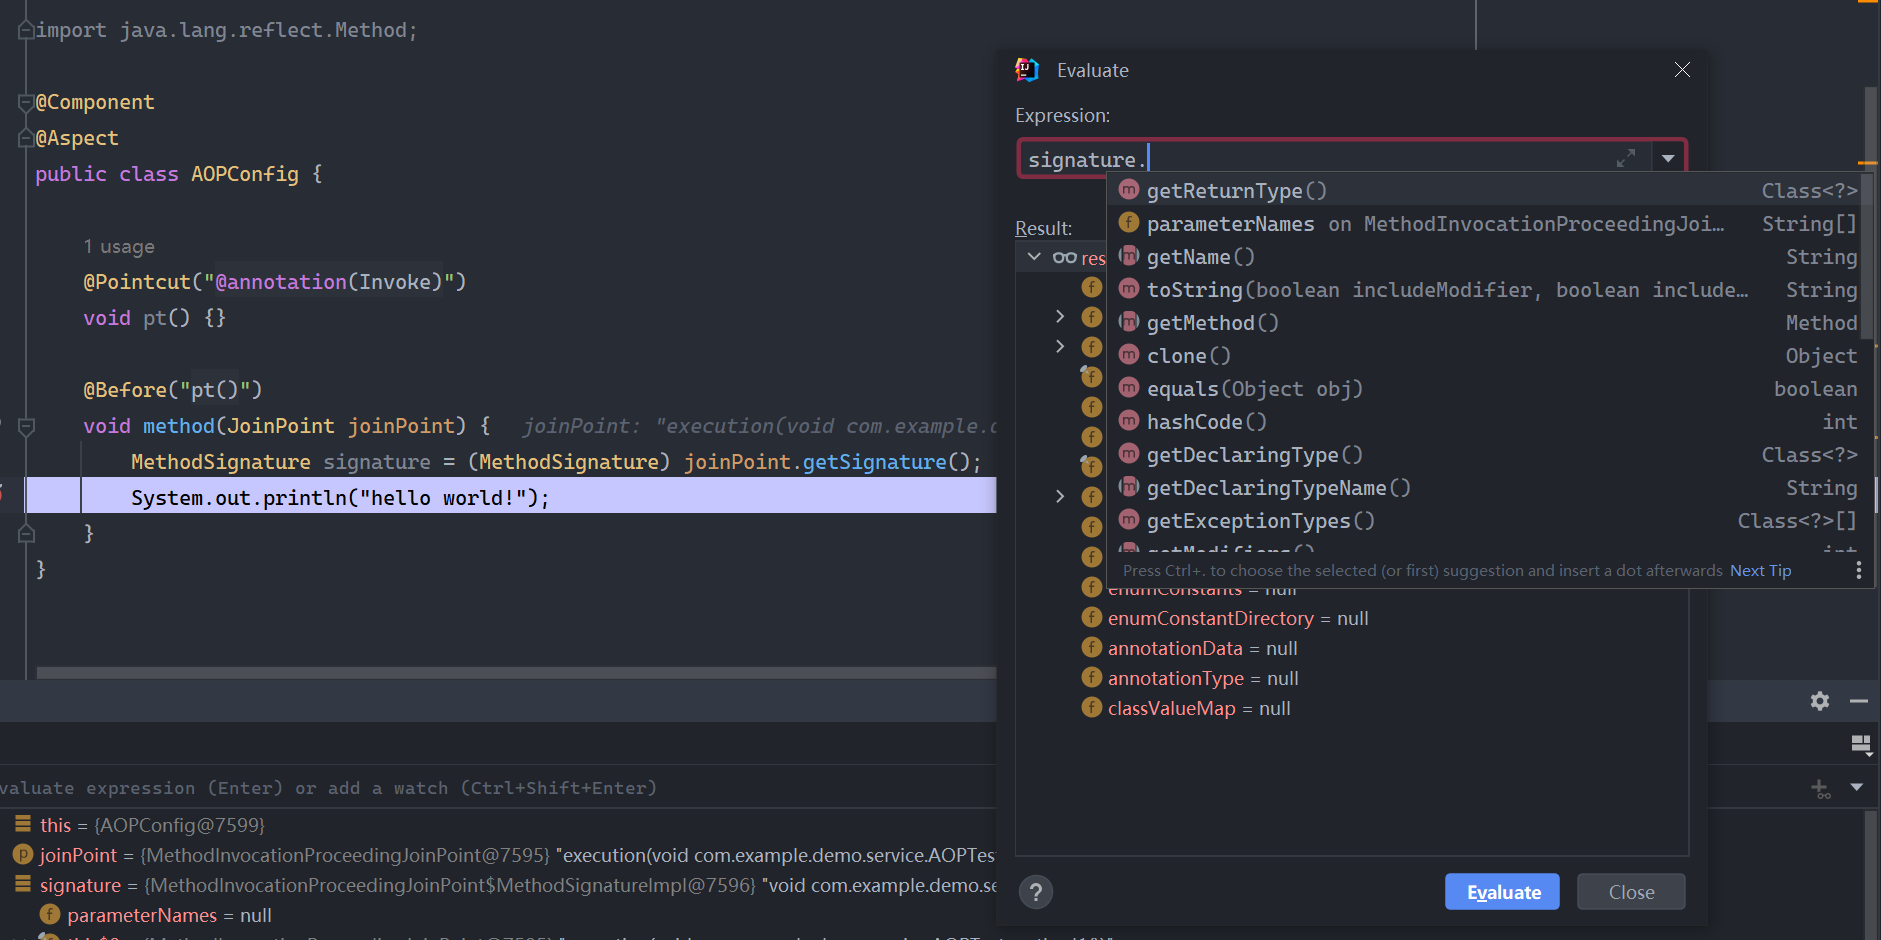Click enumConstantDirectory field icon
Image resolution: width=1881 pixels, height=940 pixels.
[x=1092, y=617]
